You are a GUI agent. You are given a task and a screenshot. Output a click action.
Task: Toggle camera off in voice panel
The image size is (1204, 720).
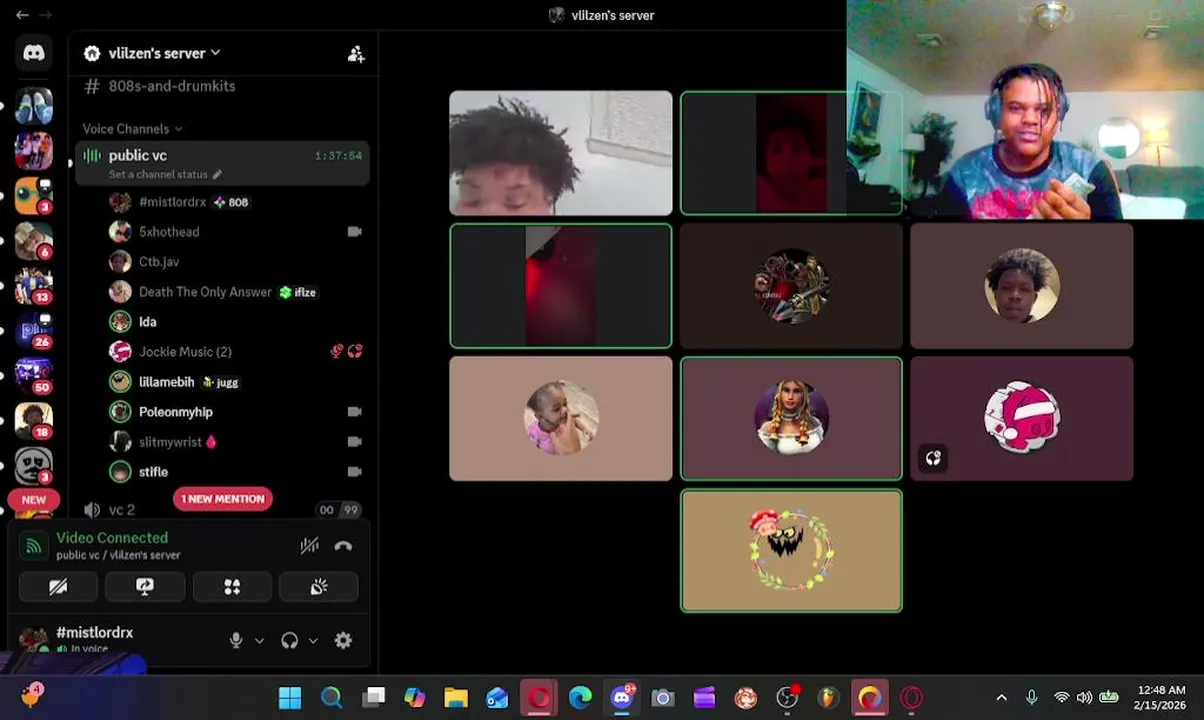(58, 587)
